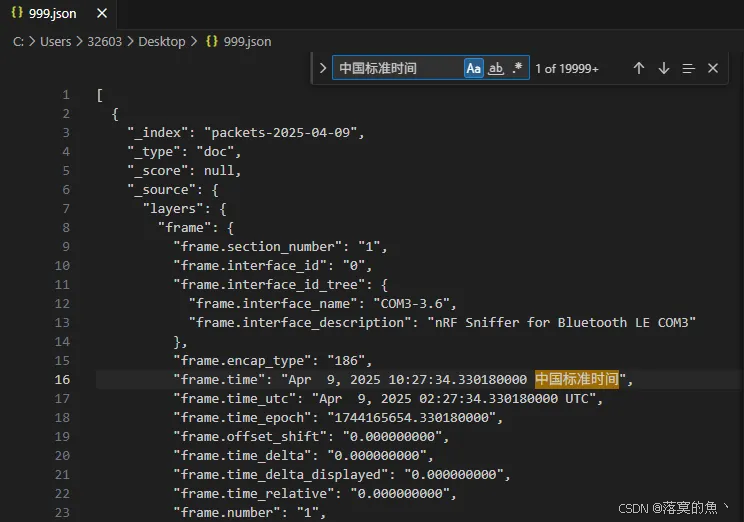Open the 32603 breadcrumb segment
Image resolution: width=744 pixels, height=522 pixels.
[x=104, y=42]
